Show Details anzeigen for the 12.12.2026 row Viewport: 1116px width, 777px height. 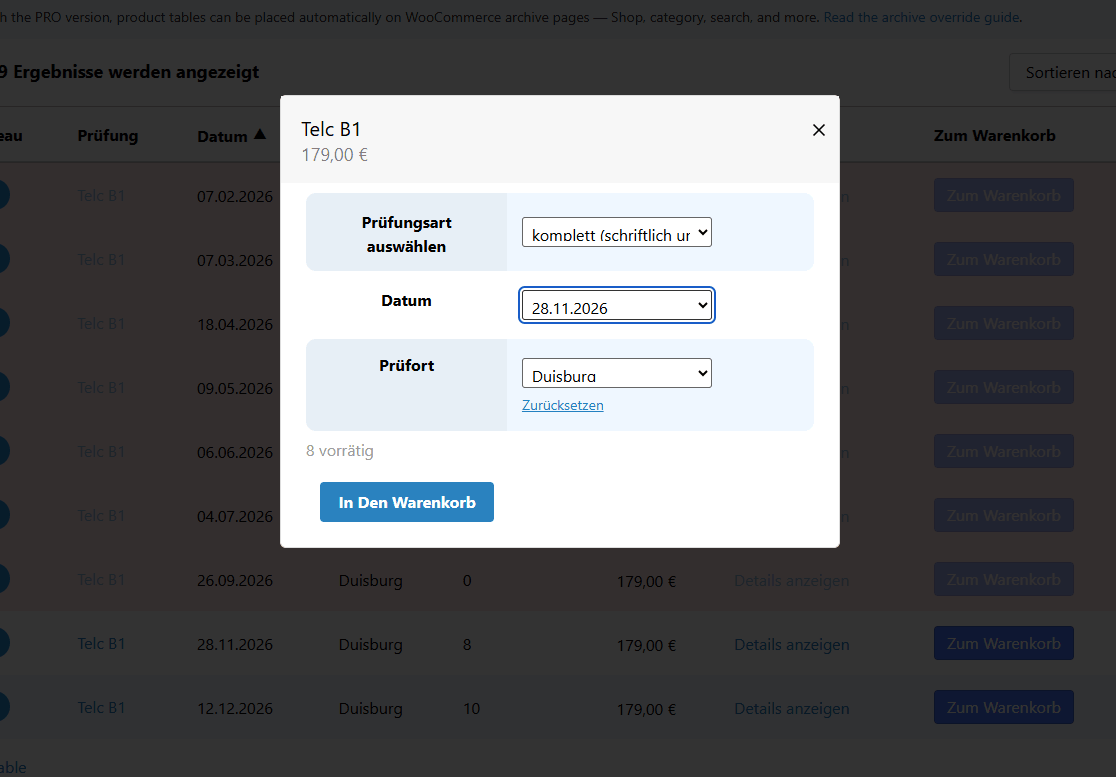coord(791,709)
